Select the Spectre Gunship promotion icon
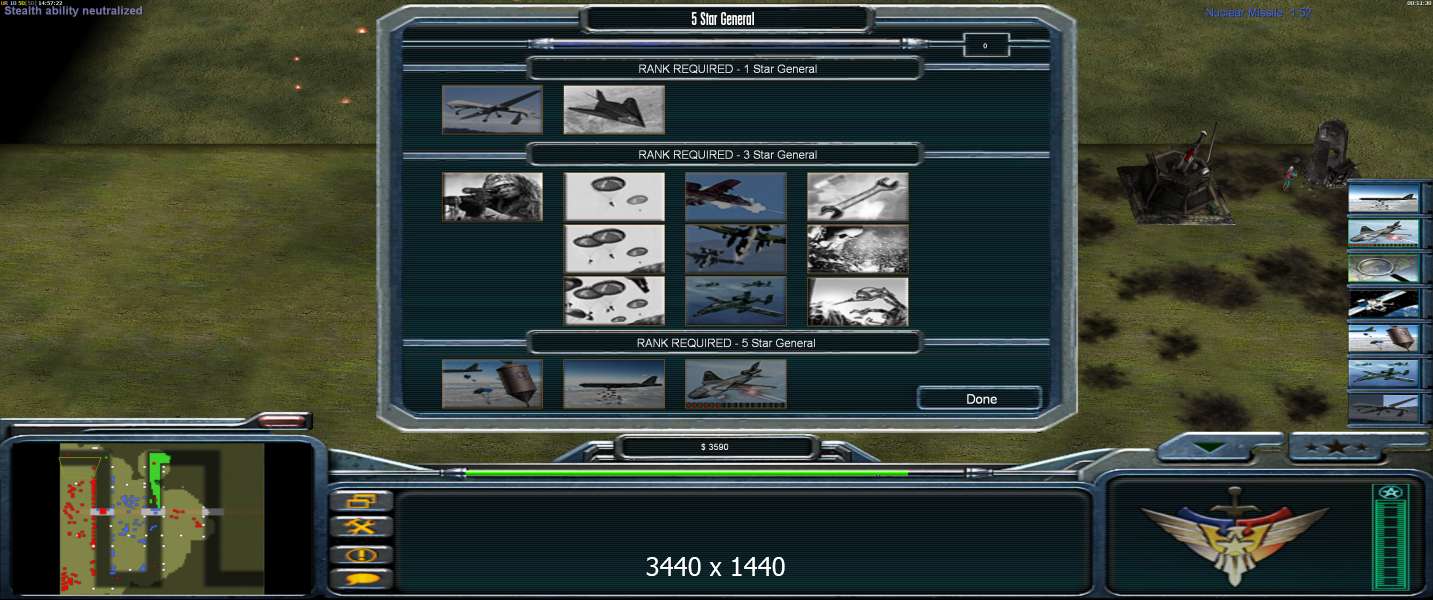The height and width of the screenshot is (600, 1433). point(736,384)
